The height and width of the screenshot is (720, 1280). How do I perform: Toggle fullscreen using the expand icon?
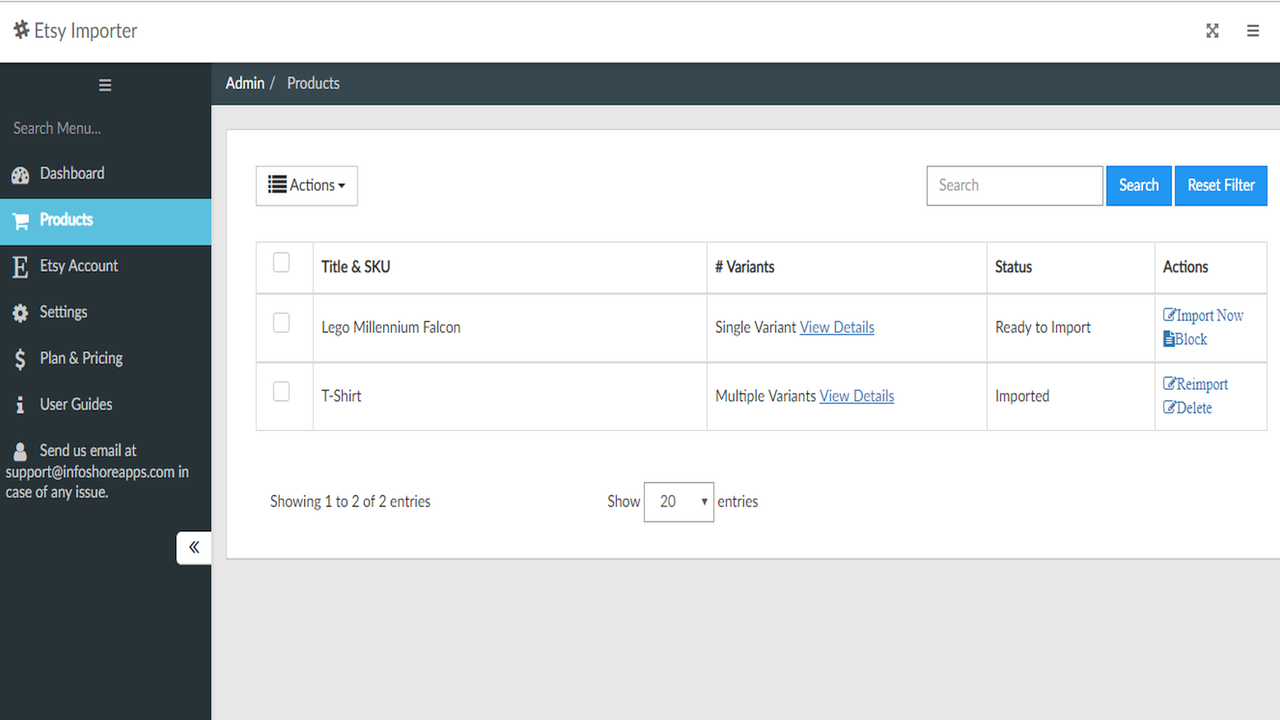[x=1212, y=31]
